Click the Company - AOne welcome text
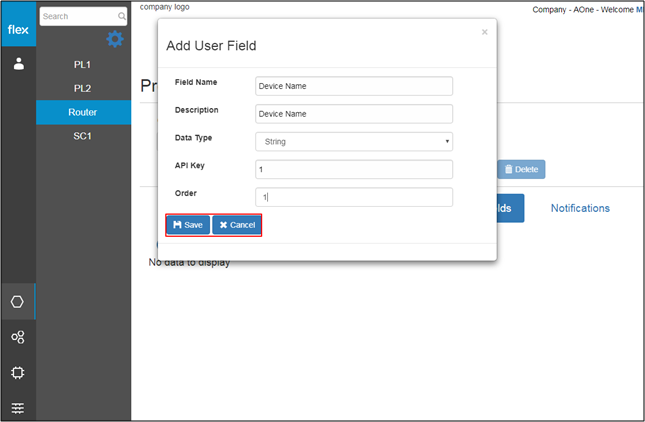Viewport: 645px width, 422px height. click(587, 9)
